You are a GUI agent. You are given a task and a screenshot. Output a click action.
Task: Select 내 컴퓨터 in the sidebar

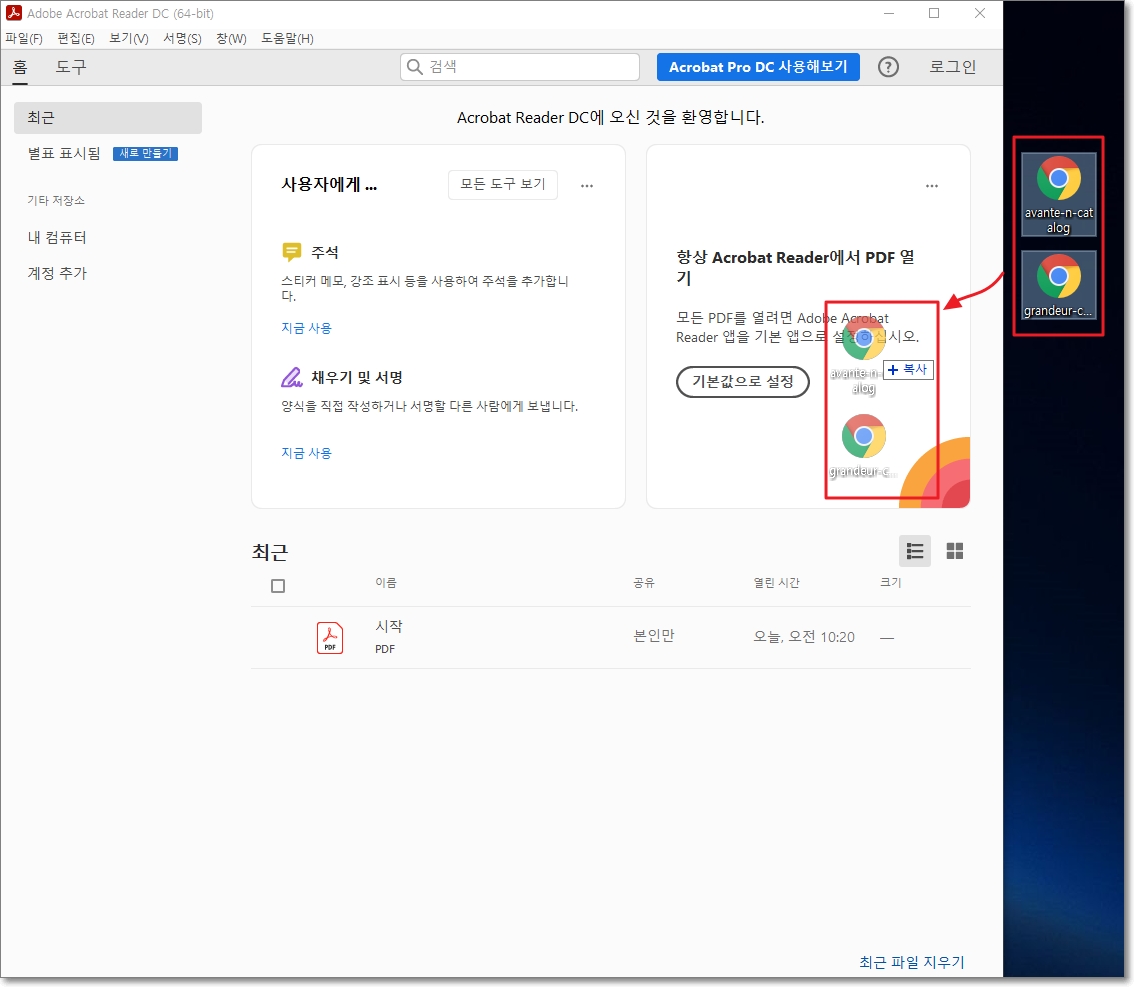coord(57,237)
